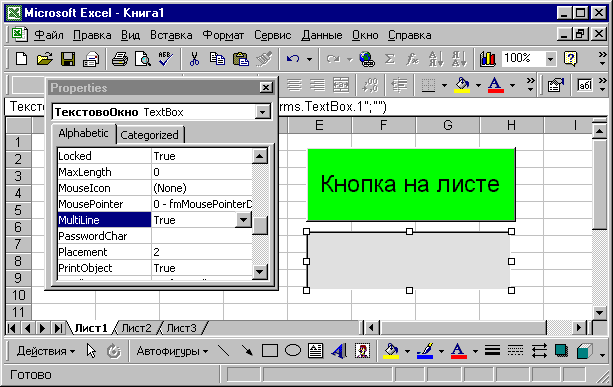This screenshot has height=387, width=613.
Task: Launch the Chart Wizard icon
Action: tap(488, 59)
